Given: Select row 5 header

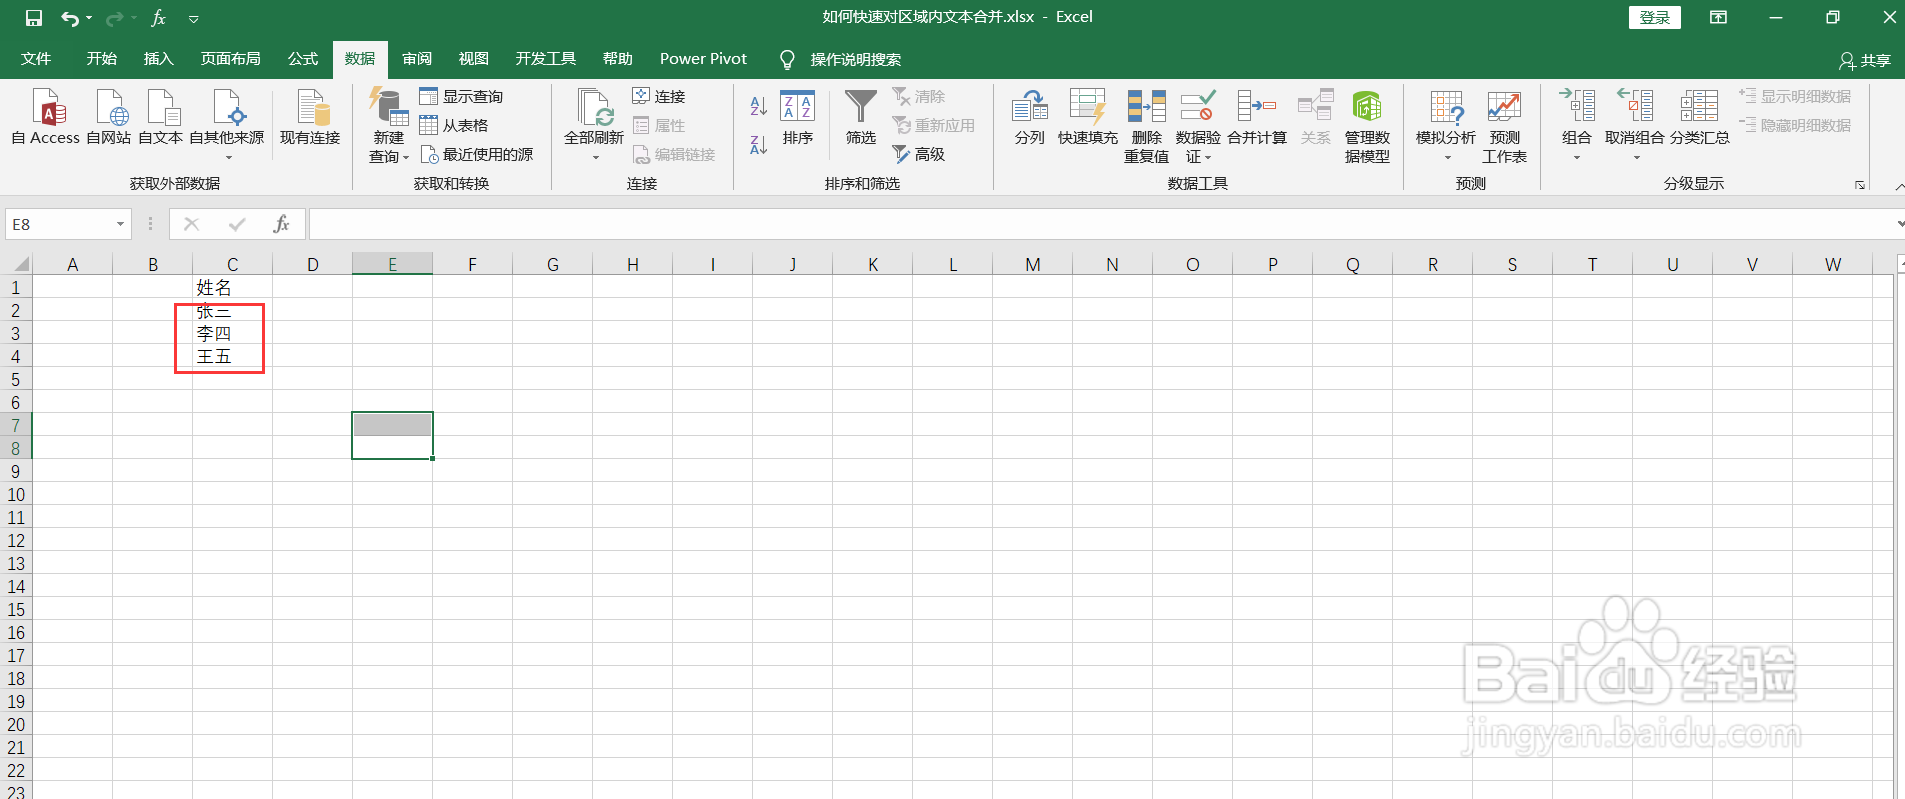Looking at the screenshot, I should [x=16, y=380].
